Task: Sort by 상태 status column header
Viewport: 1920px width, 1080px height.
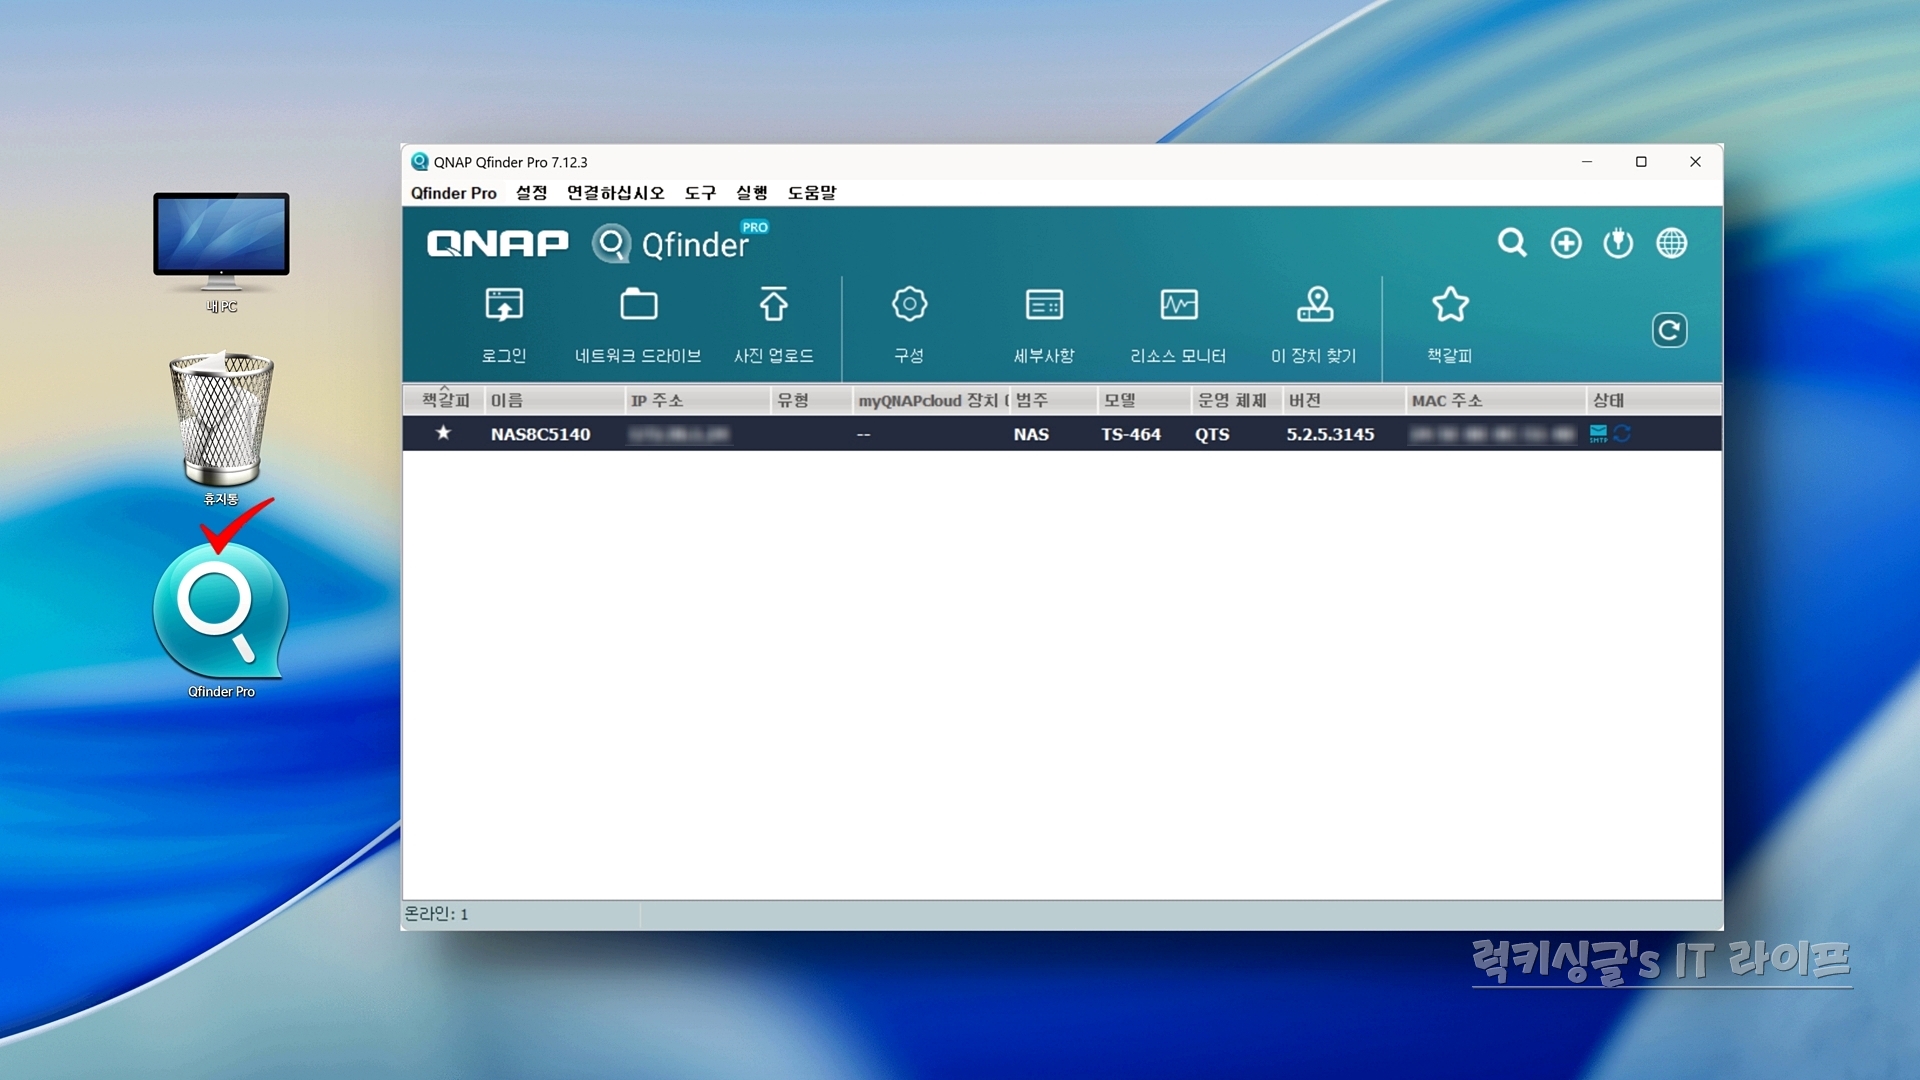Action: point(1654,400)
